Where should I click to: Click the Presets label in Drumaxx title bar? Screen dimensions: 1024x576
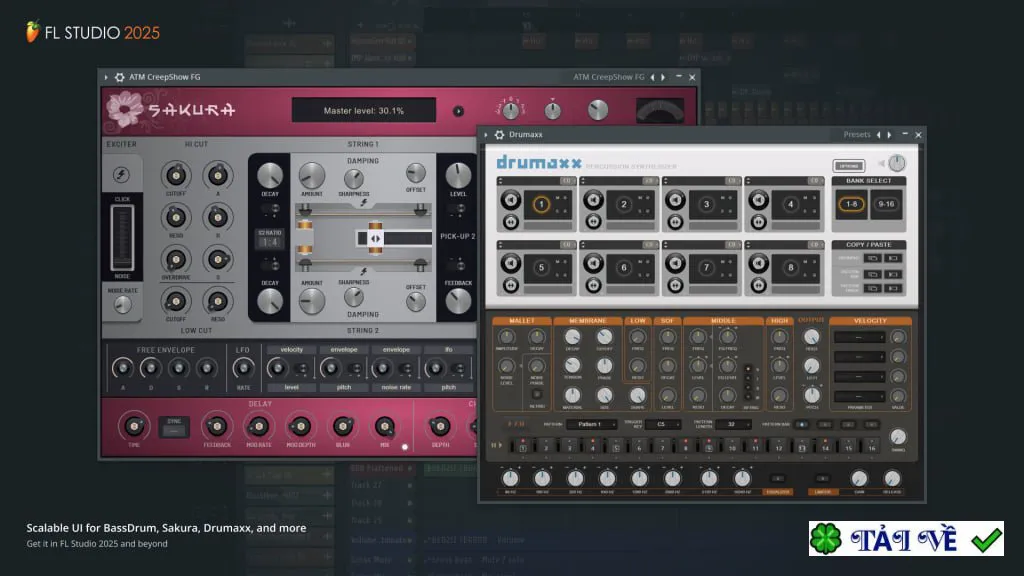pos(856,135)
